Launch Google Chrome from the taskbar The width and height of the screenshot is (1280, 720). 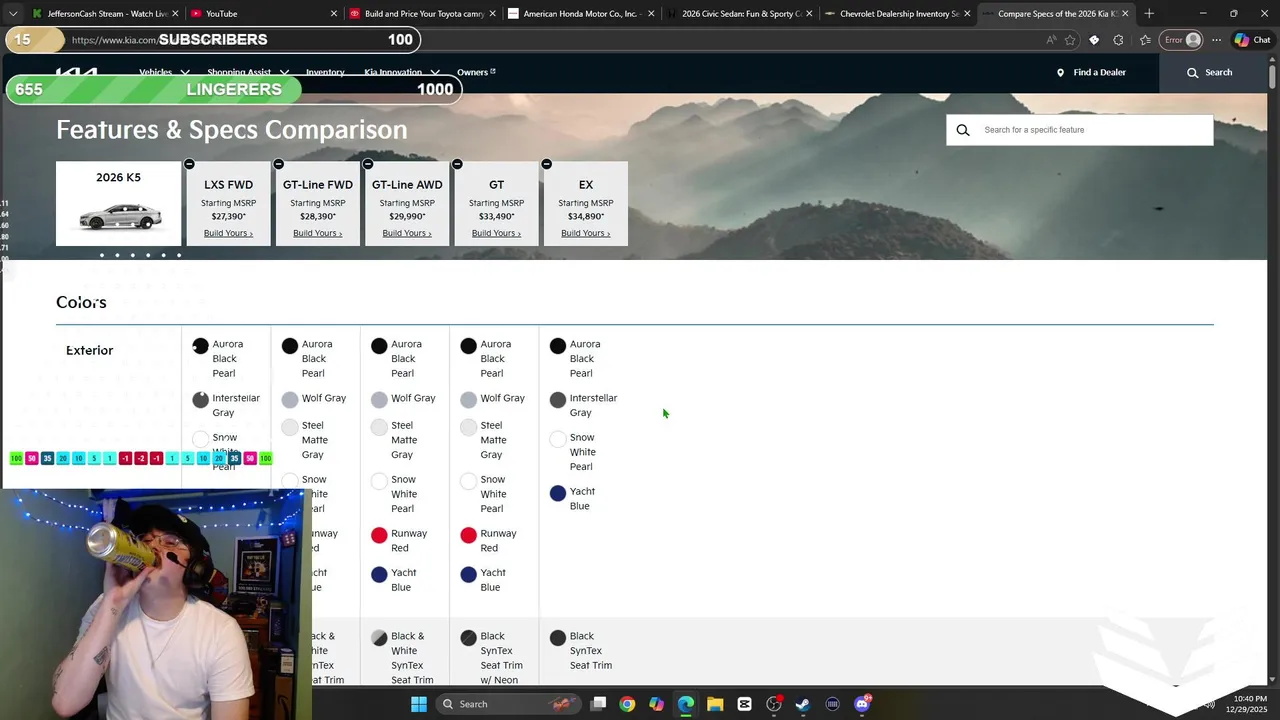(x=627, y=704)
